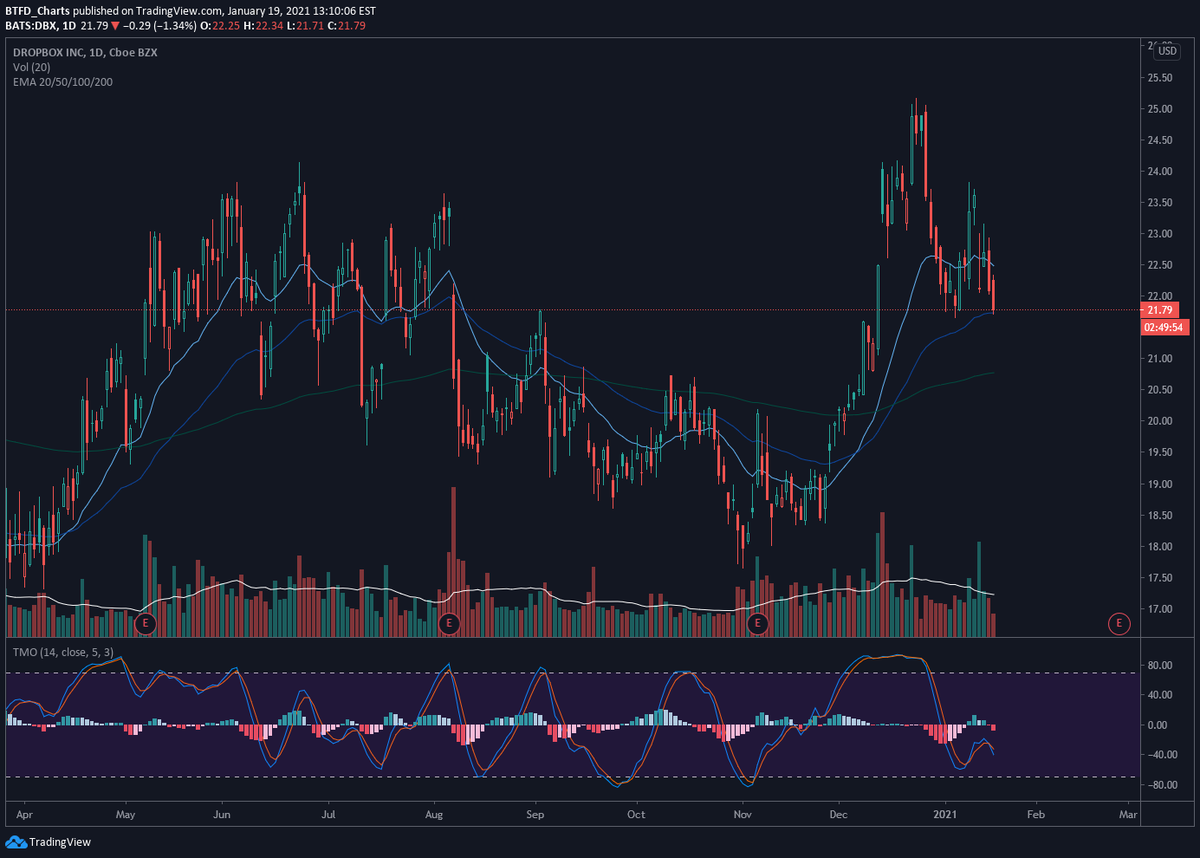Click the Mar label on time axis
Screen dimensions: 1200x858
tap(1128, 816)
